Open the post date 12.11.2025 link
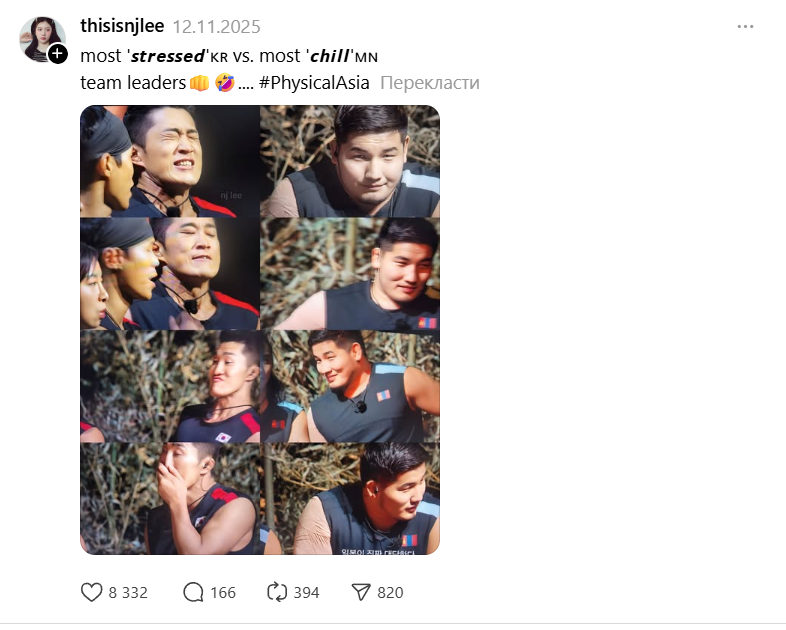Image resolution: width=786 pixels, height=630 pixels. [x=215, y=26]
